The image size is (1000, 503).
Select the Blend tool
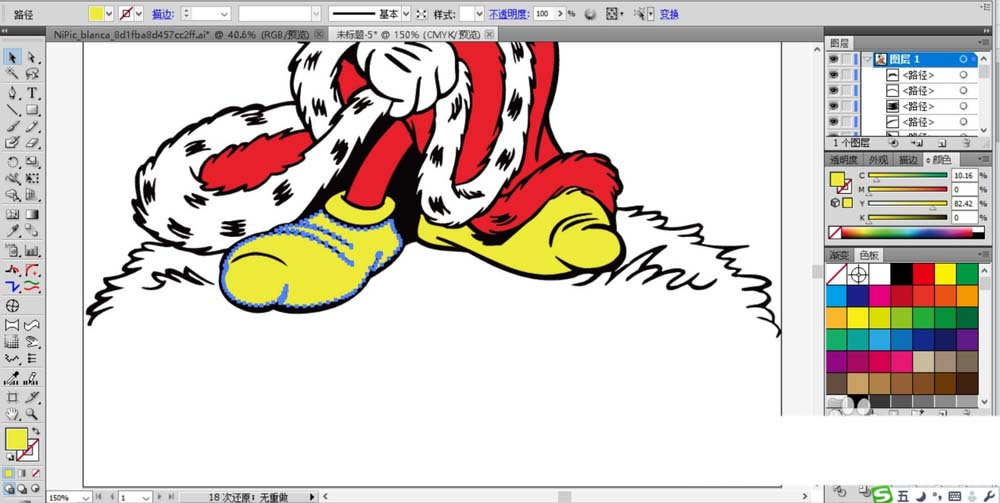pos(32,231)
